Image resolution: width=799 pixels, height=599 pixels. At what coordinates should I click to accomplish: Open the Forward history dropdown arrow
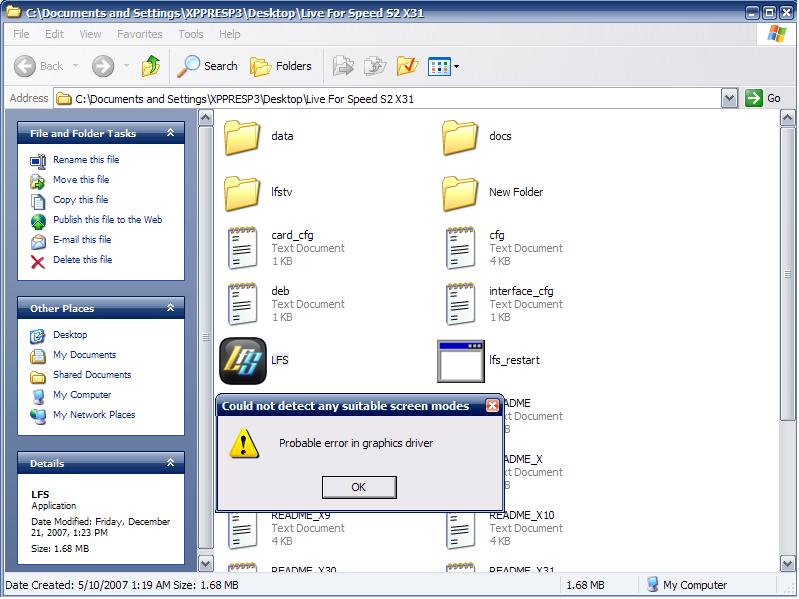pos(126,66)
